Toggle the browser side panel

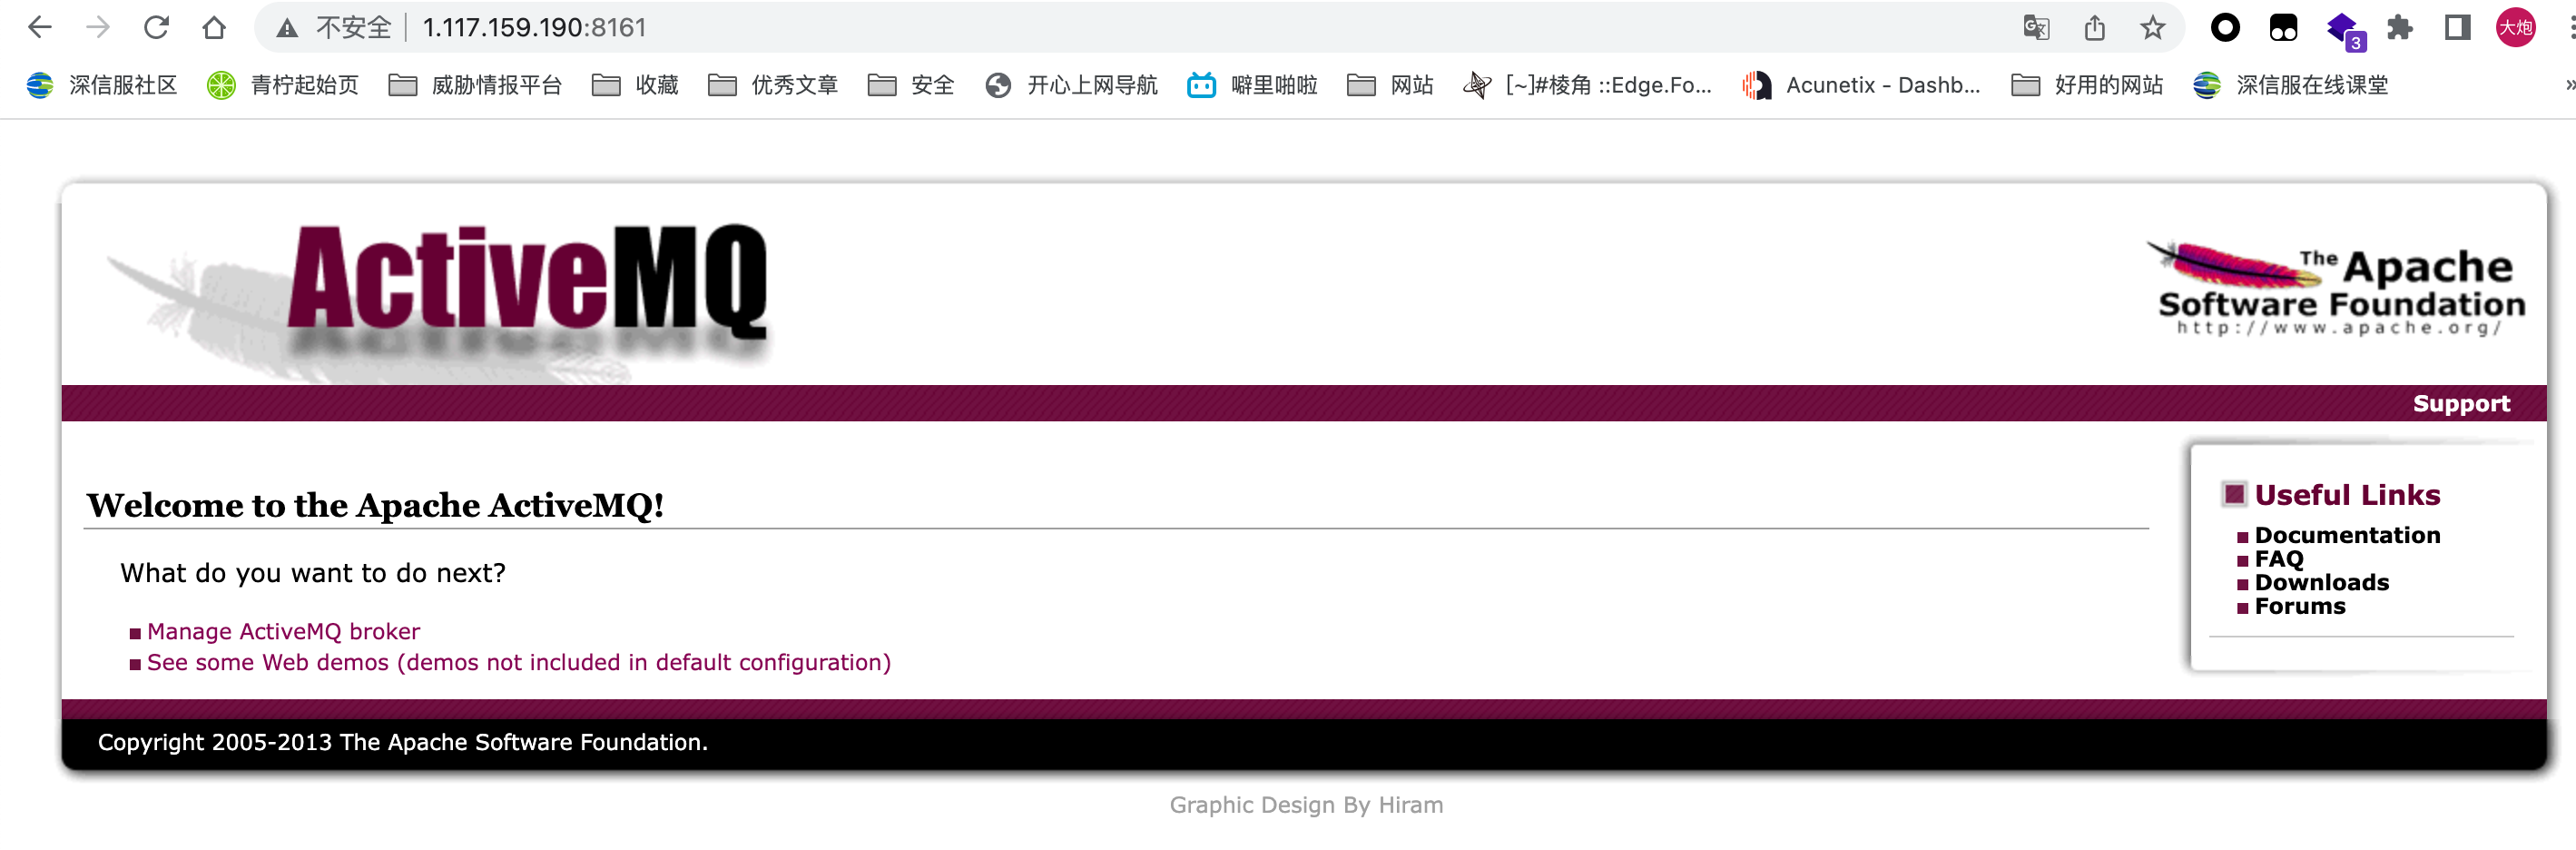pyautogui.click(x=2458, y=27)
